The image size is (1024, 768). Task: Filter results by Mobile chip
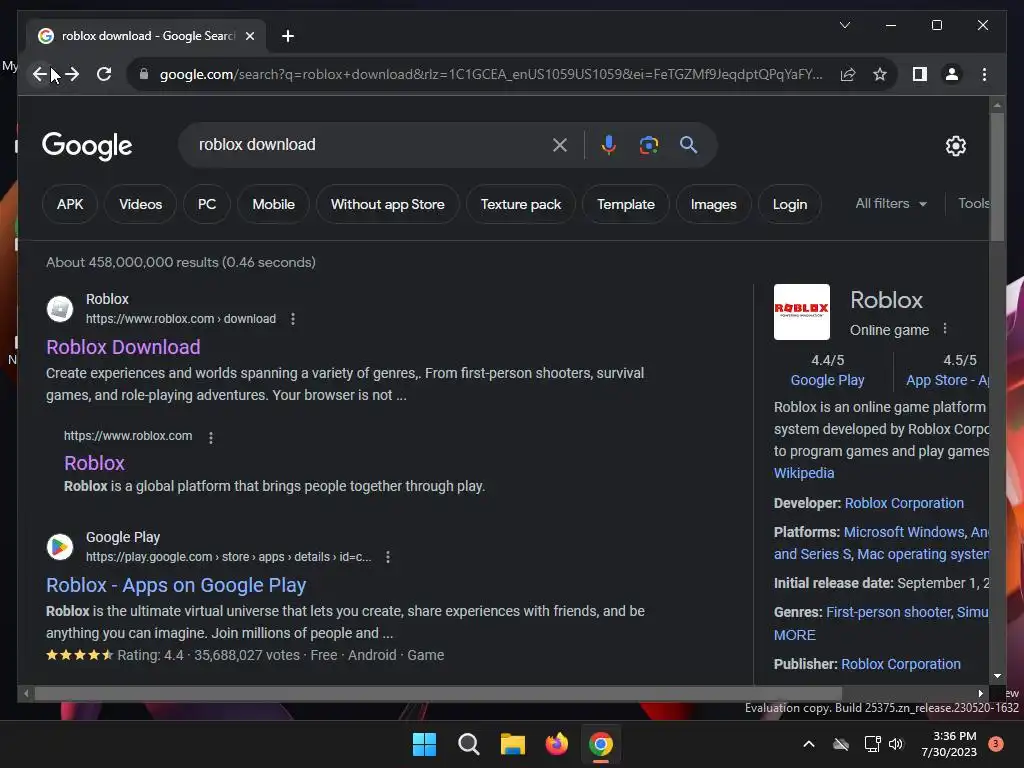pos(274,204)
